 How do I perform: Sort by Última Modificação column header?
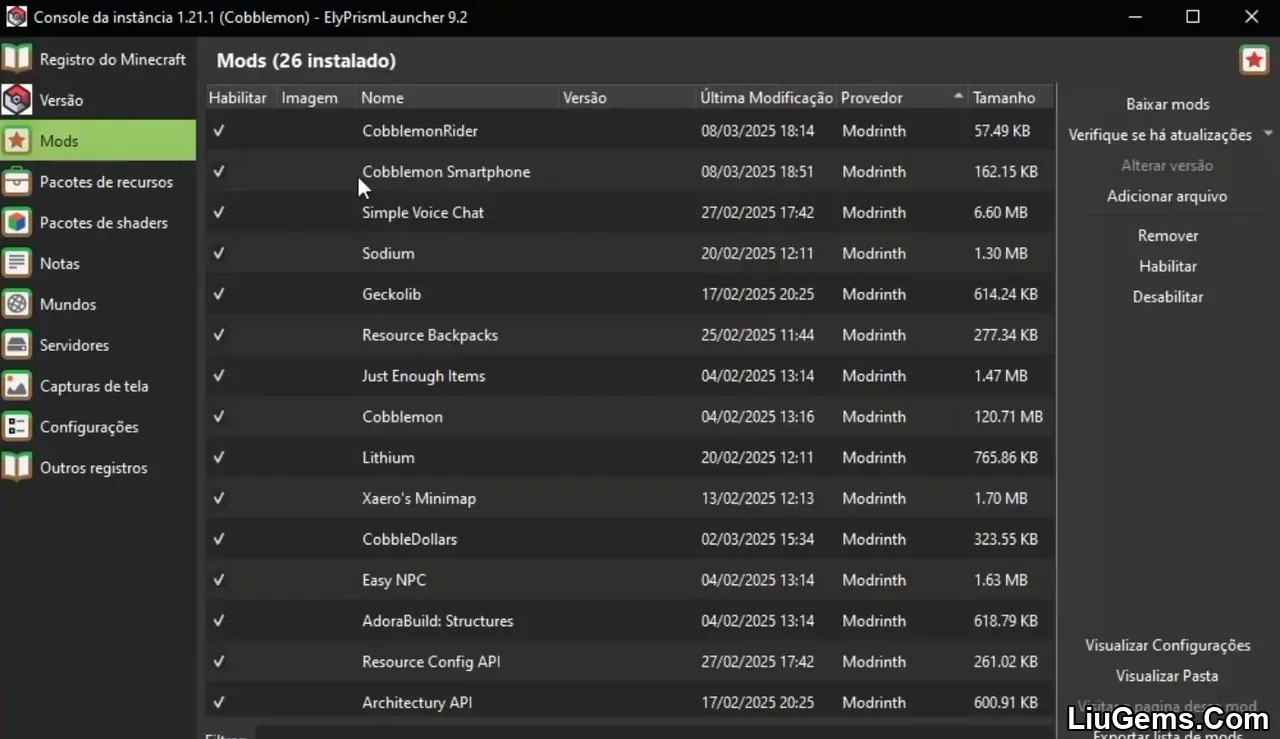pos(766,97)
